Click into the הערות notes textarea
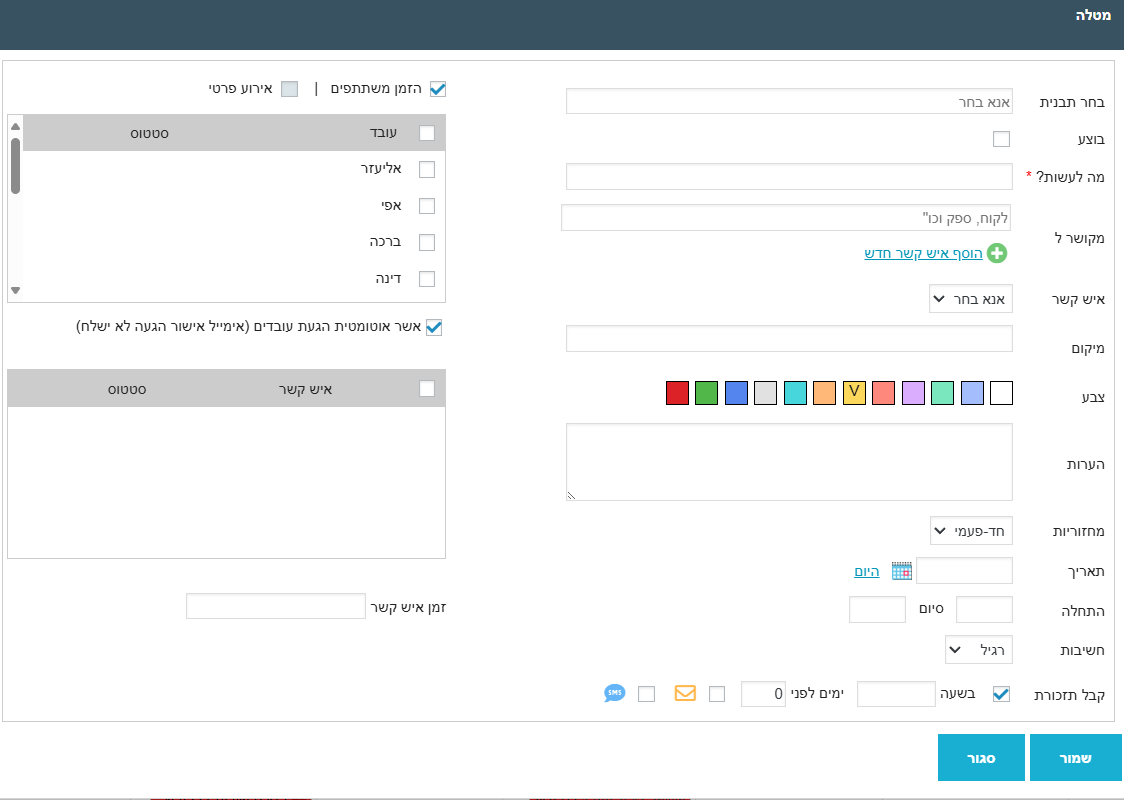This screenshot has height=800, width=1124. [789, 461]
